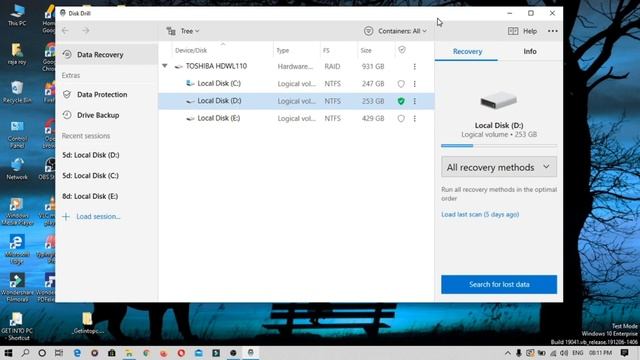Viewport: 640px width, 360px height.
Task: Open the Containers: All filter dropdown
Action: 396,31
